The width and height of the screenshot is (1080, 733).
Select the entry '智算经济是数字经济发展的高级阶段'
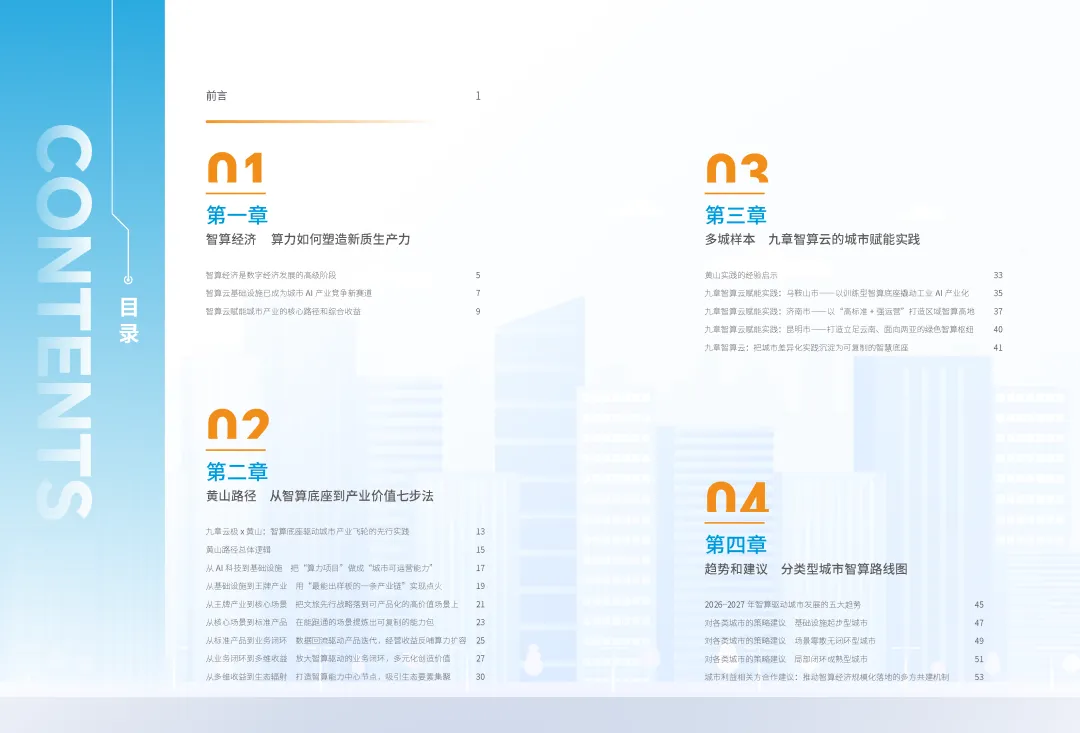coord(271,275)
